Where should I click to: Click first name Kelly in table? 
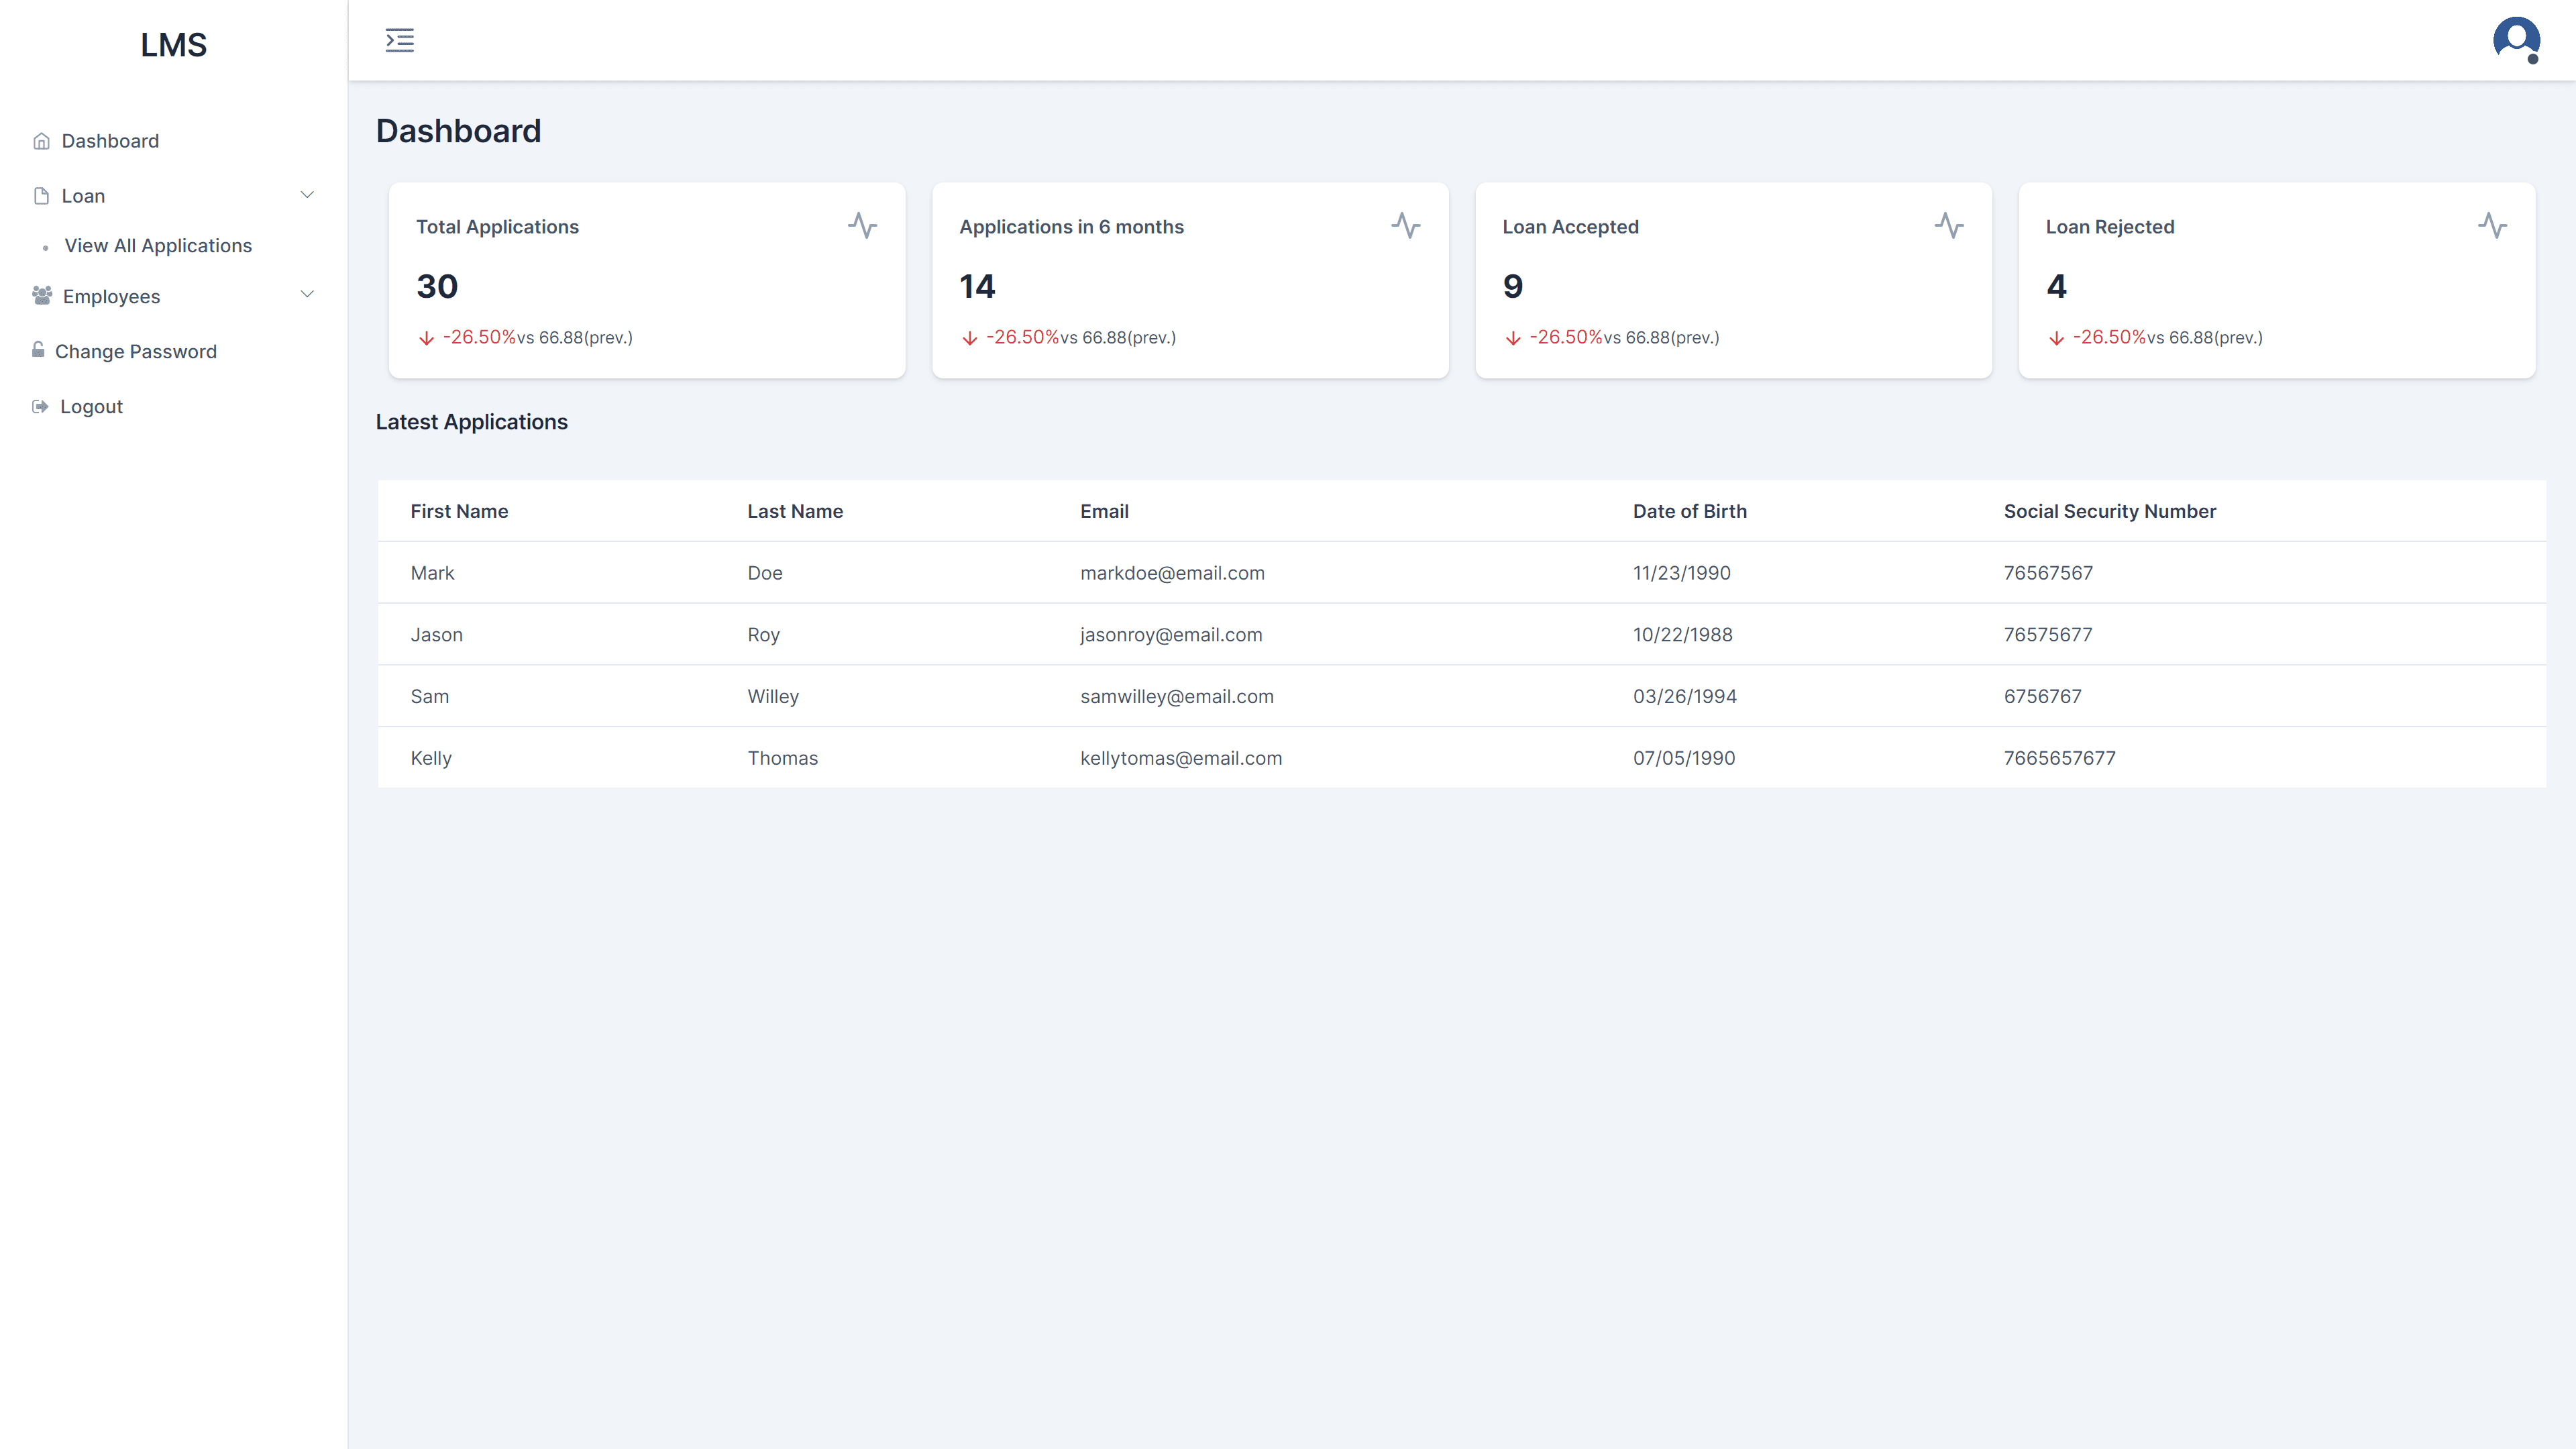[431, 759]
